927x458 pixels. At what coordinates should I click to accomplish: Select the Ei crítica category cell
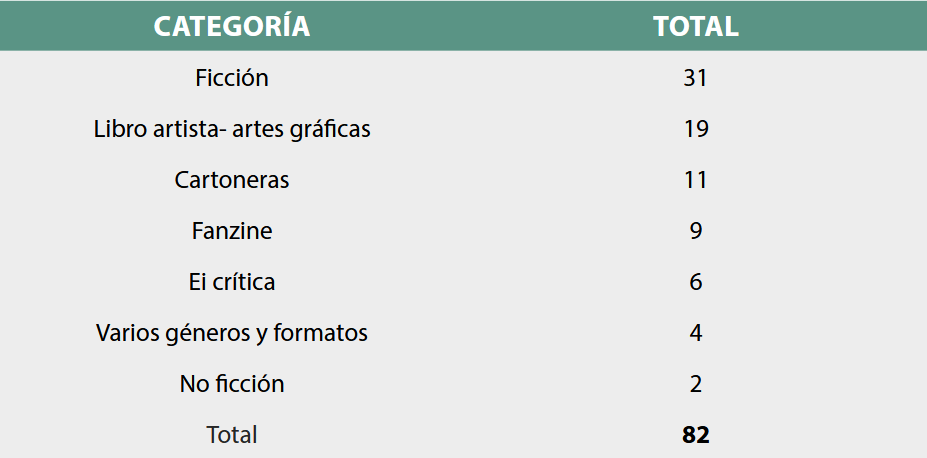(232, 282)
